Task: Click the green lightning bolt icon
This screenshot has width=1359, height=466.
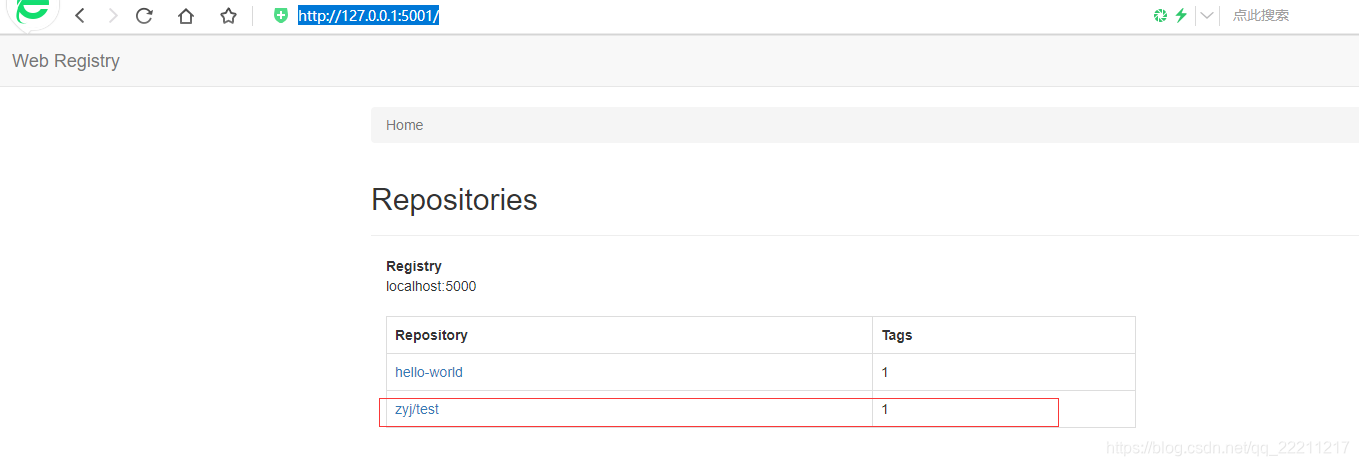Action: [1181, 15]
